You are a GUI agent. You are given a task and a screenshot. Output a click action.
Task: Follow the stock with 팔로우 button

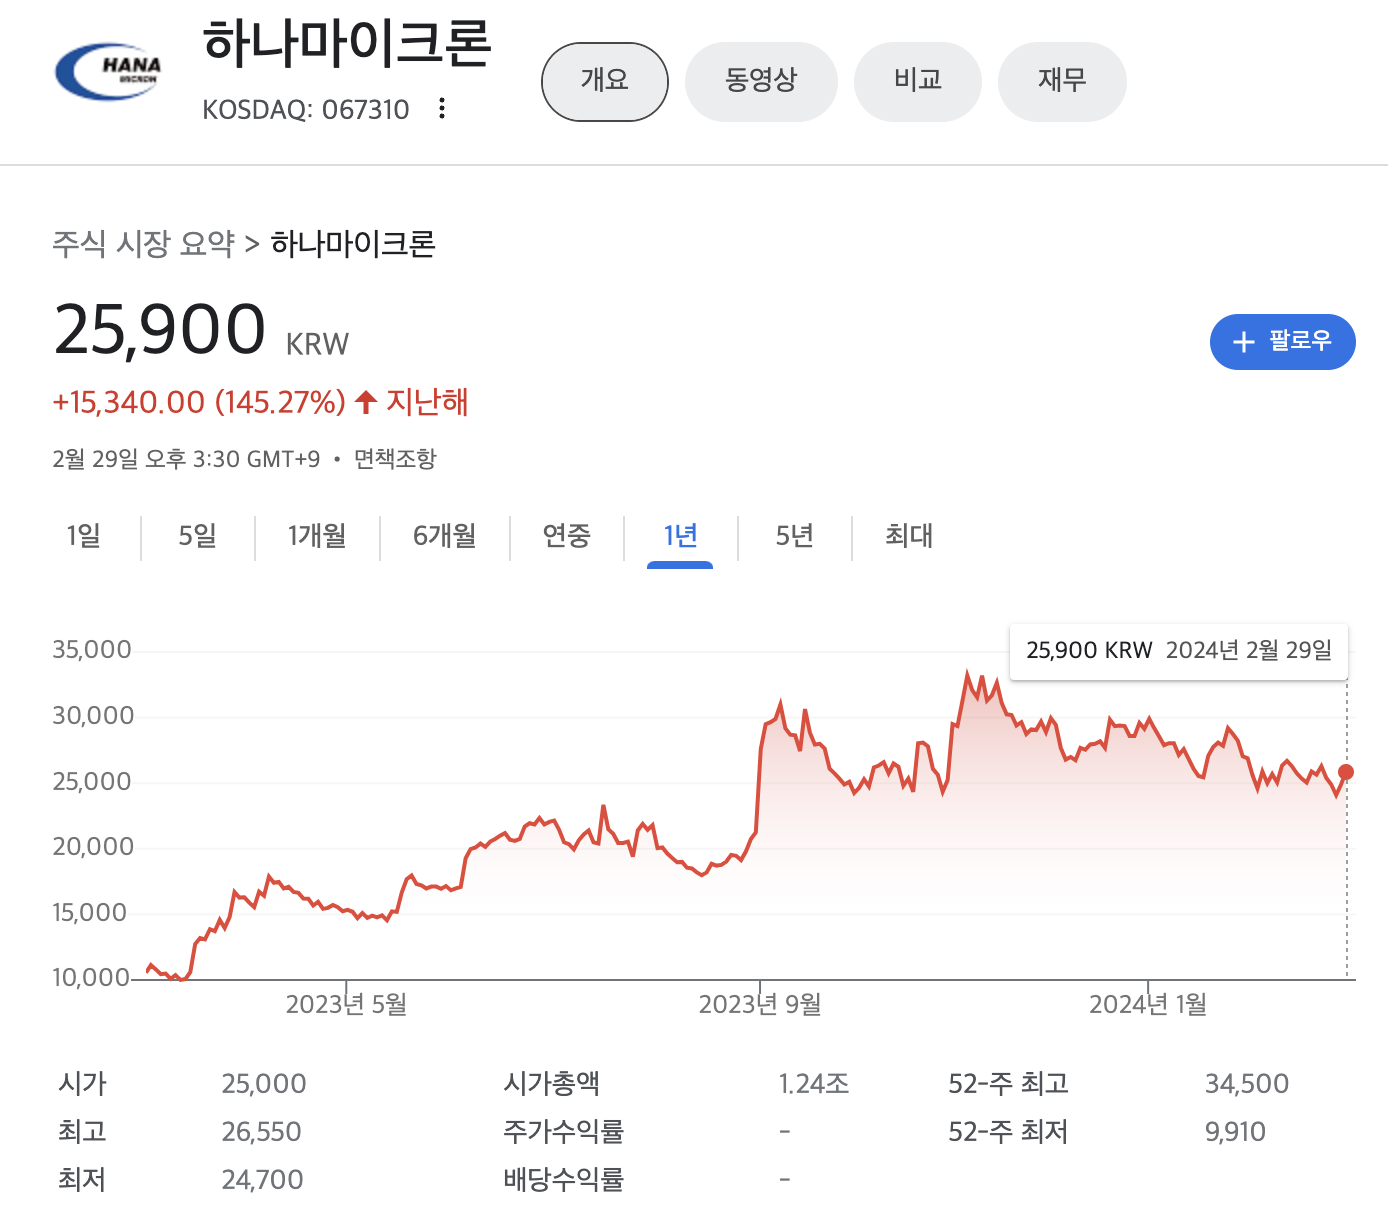[x=1283, y=342]
